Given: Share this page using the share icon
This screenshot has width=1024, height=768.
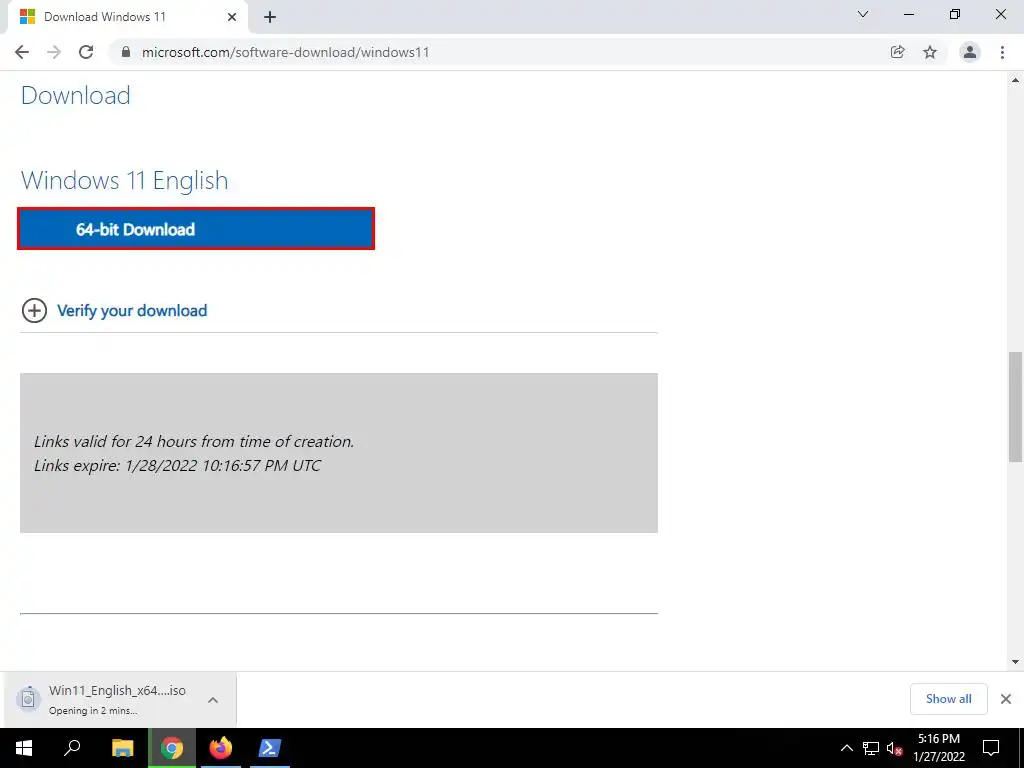Looking at the screenshot, I should tap(898, 52).
